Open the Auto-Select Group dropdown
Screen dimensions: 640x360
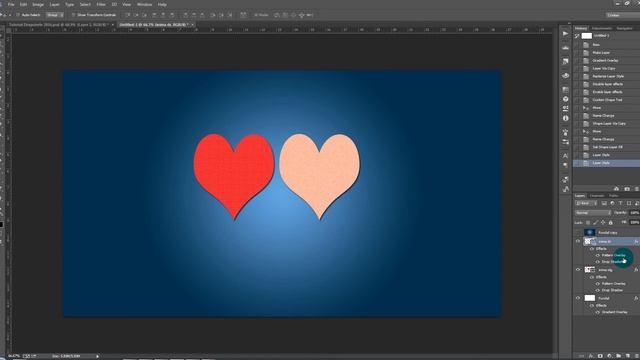(x=55, y=15)
